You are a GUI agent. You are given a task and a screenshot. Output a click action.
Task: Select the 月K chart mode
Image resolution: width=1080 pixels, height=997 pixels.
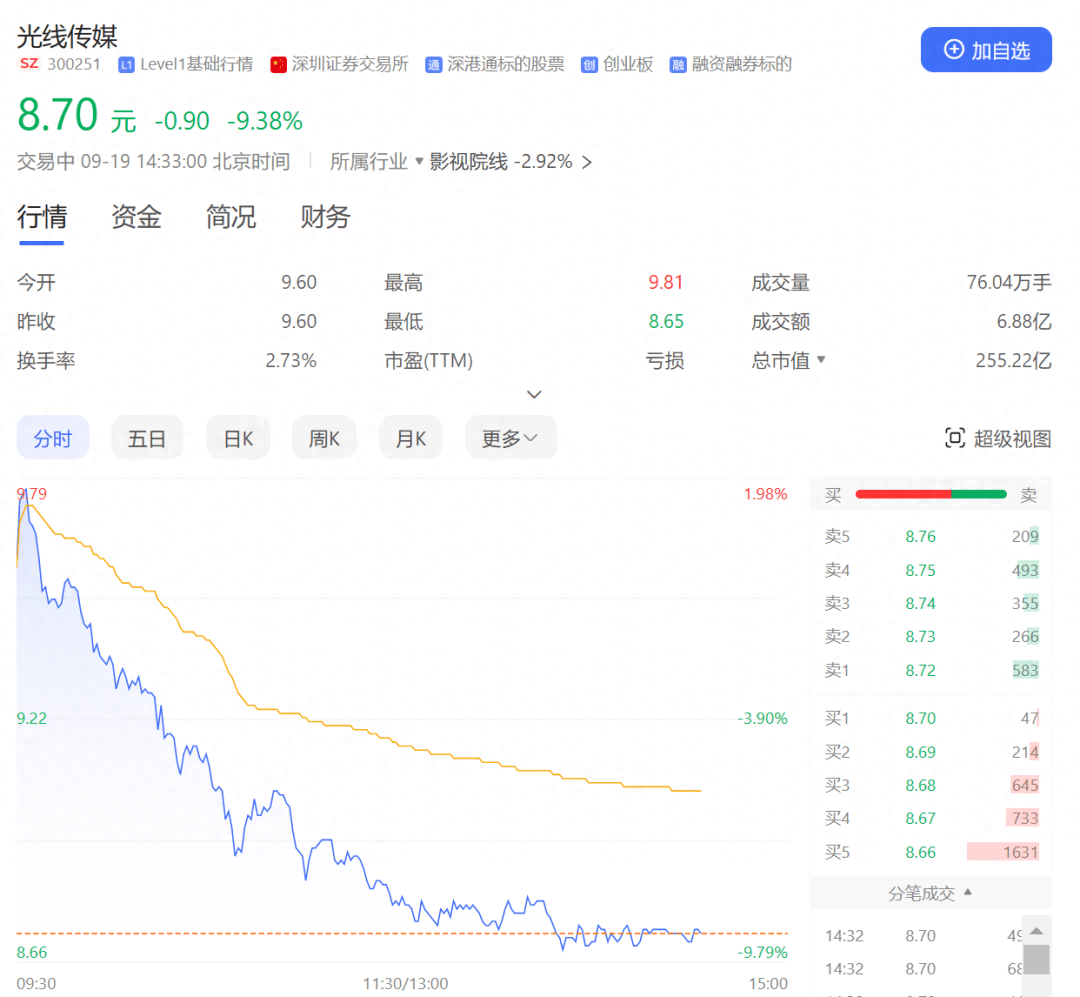[411, 438]
